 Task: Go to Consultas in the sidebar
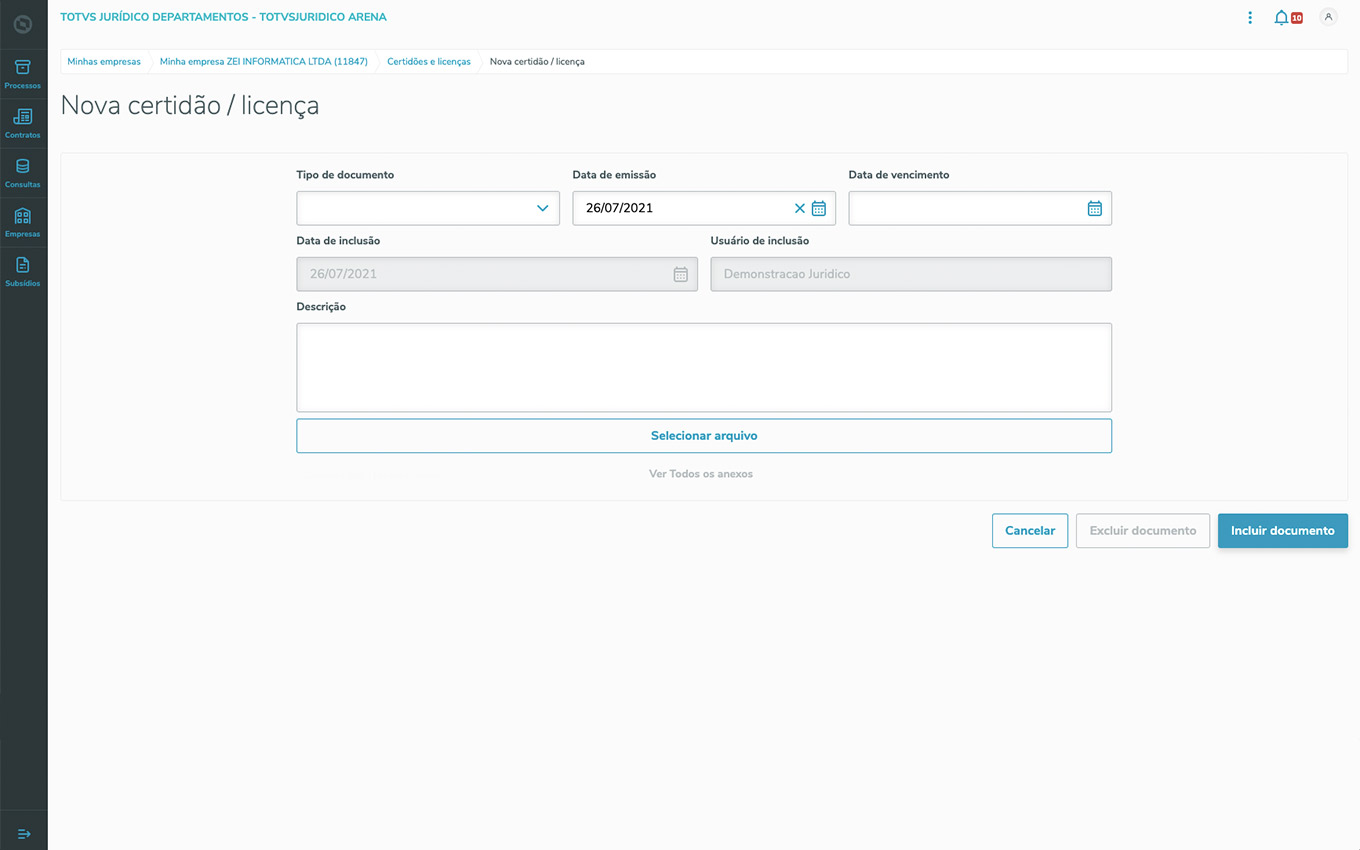pyautogui.click(x=23, y=172)
